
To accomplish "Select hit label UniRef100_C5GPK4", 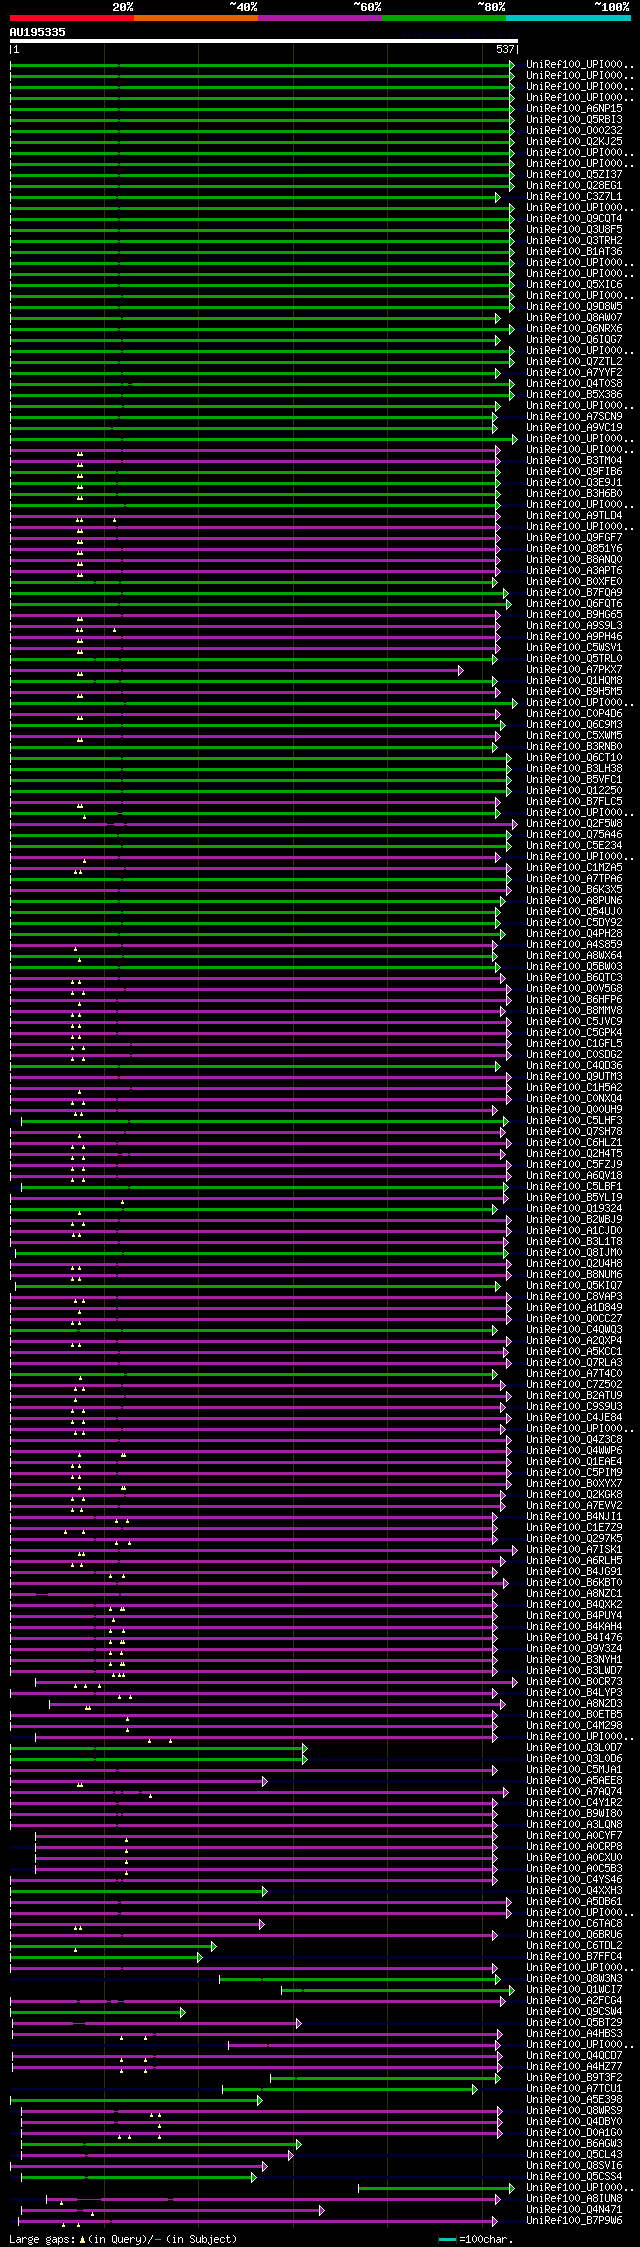I will point(574,1033).
